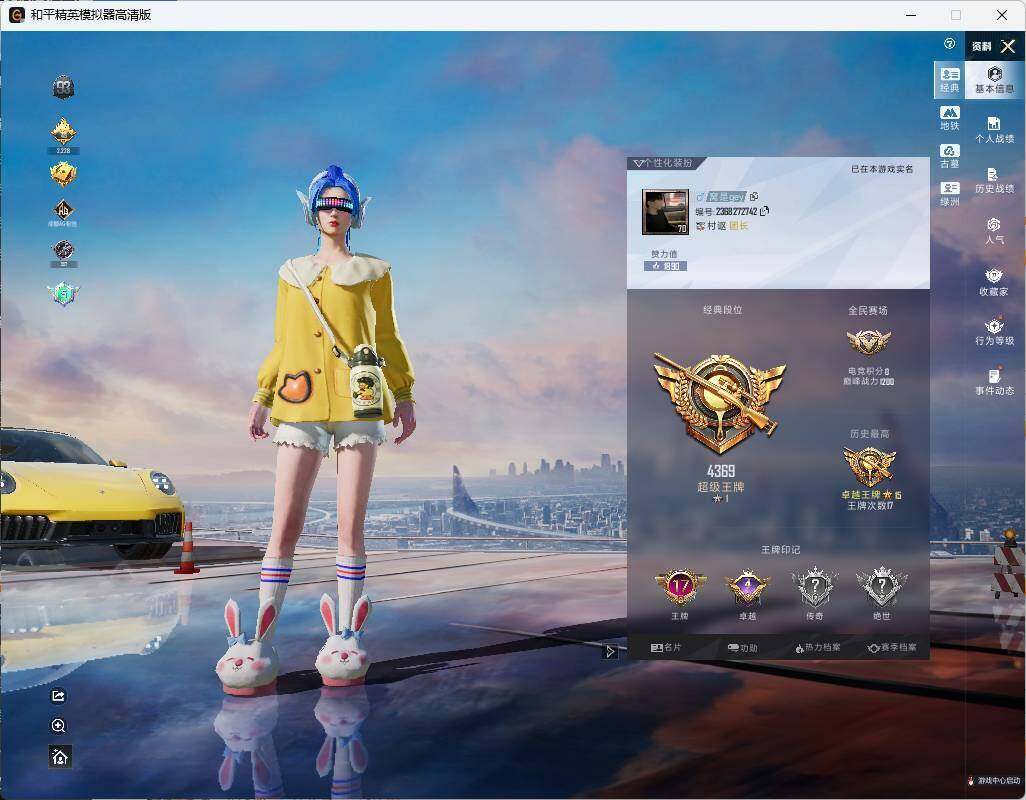Expand the 个性化装扮 dropdown header
1026x800 pixels.
point(663,163)
